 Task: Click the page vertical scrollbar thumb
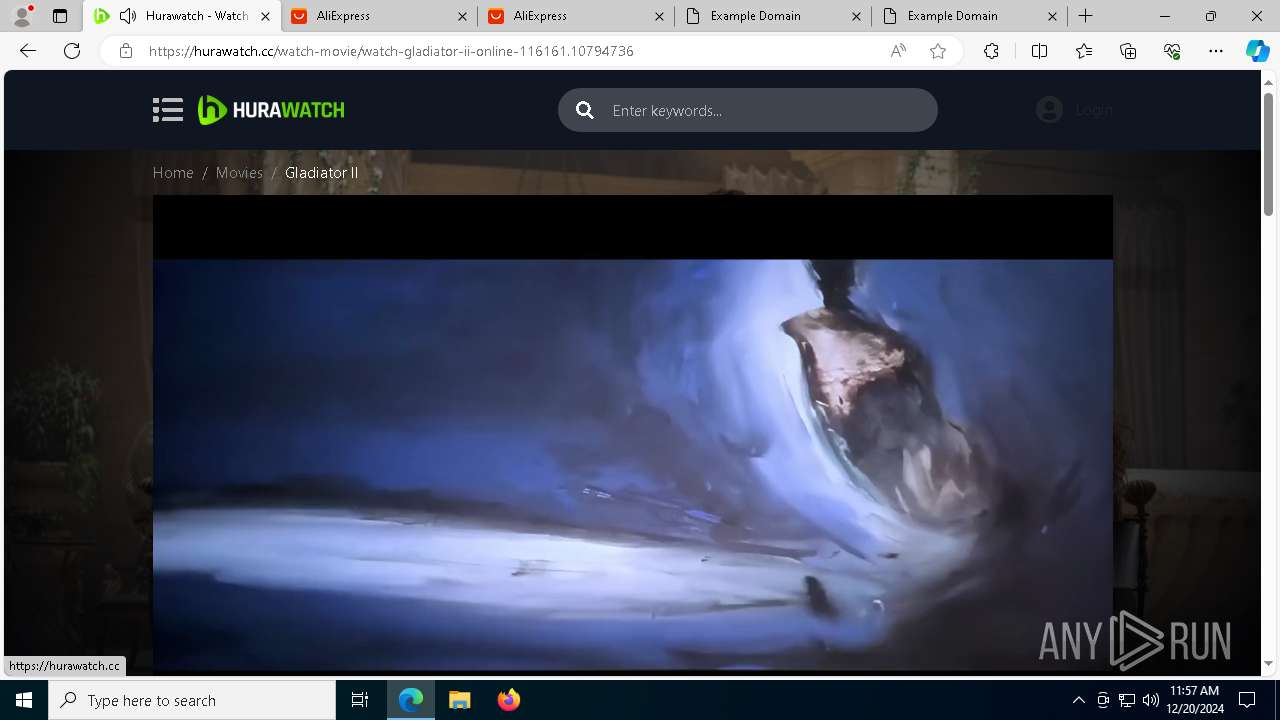point(1269,153)
